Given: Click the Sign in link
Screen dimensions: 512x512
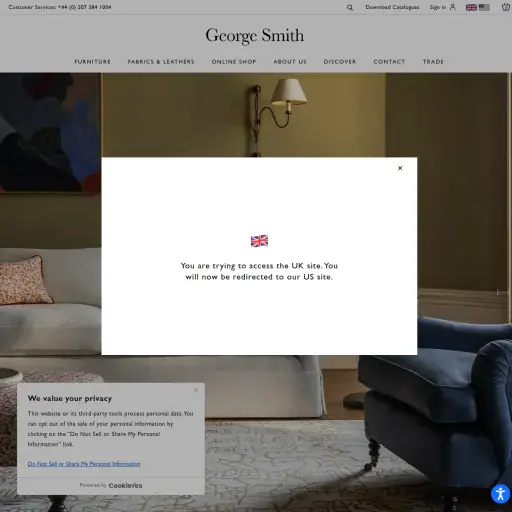Looking at the screenshot, I should pos(438,7).
